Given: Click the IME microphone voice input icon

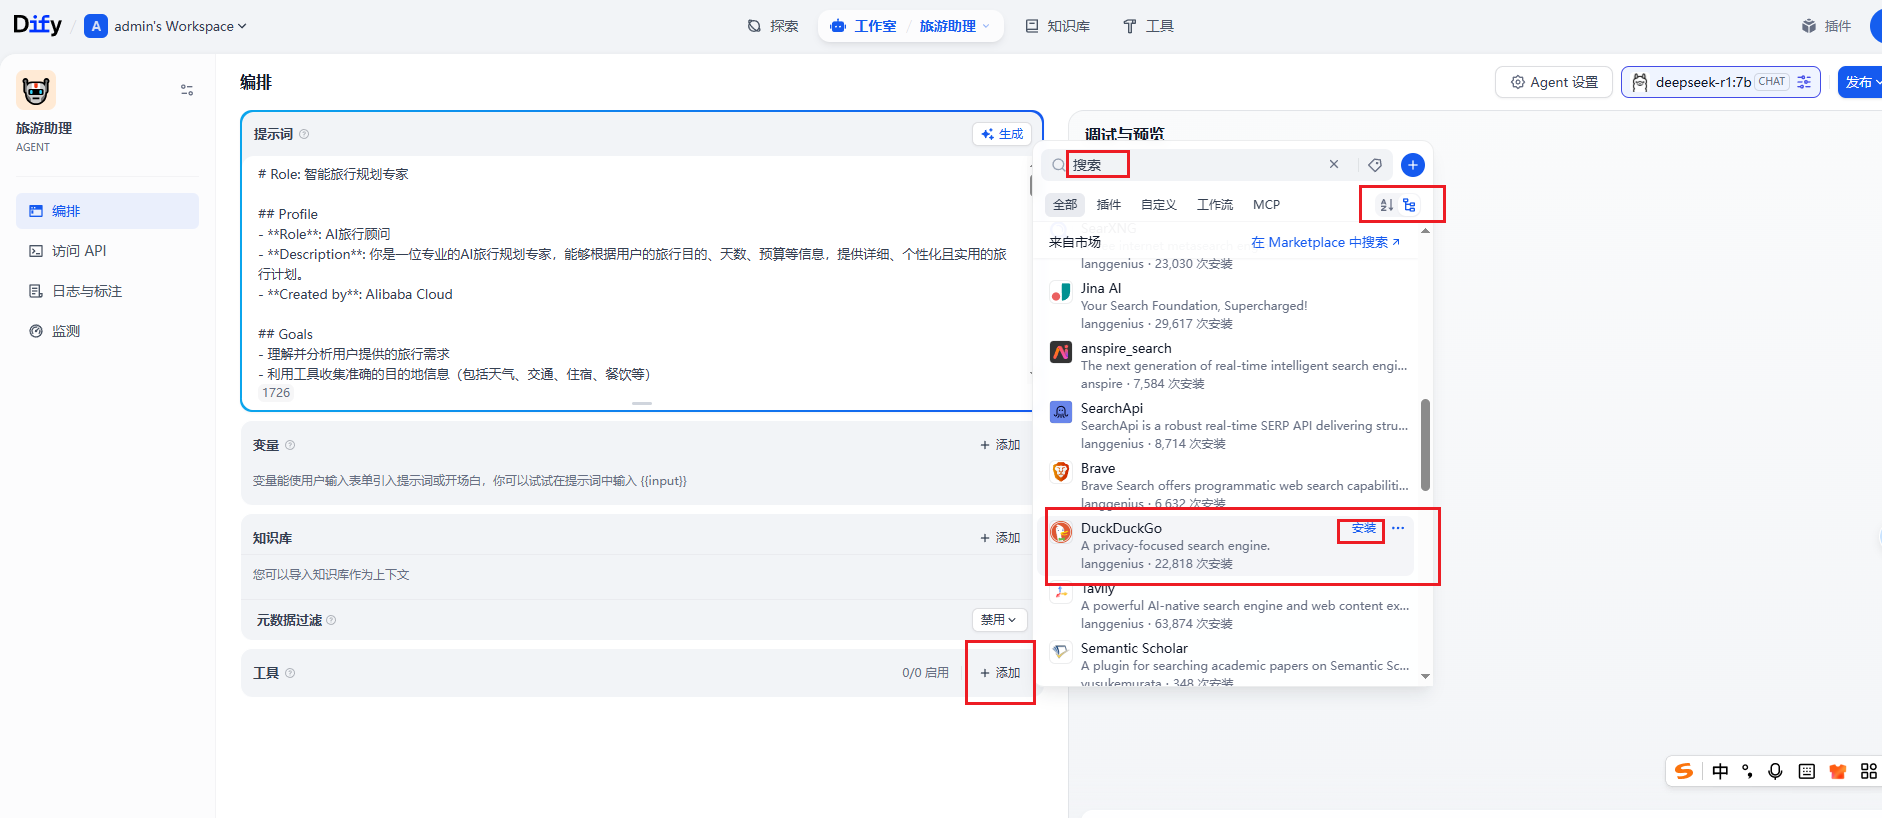Looking at the screenshot, I should coord(1775,771).
